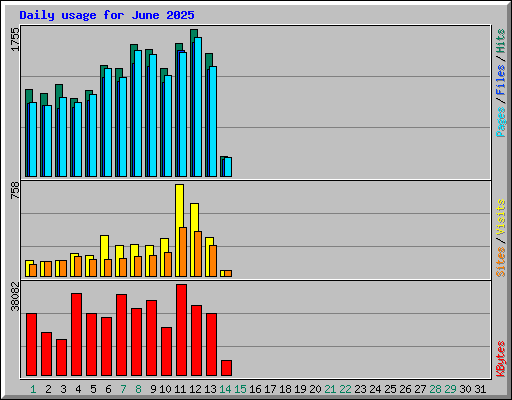The height and width of the screenshot is (400, 512).
Task: Click day 6 on the x-axis
Action: (x=108, y=389)
